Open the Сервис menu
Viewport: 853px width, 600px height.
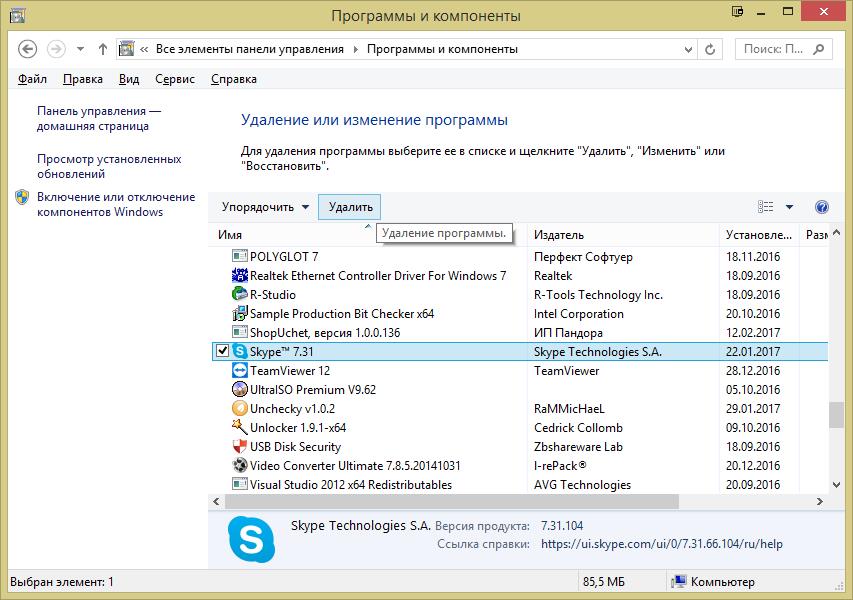point(175,79)
